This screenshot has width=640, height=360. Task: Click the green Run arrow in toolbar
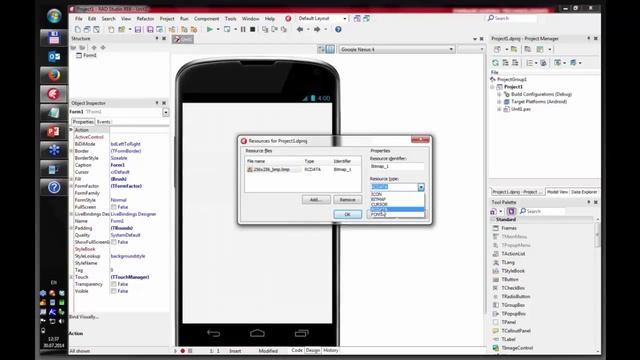(x=209, y=29)
